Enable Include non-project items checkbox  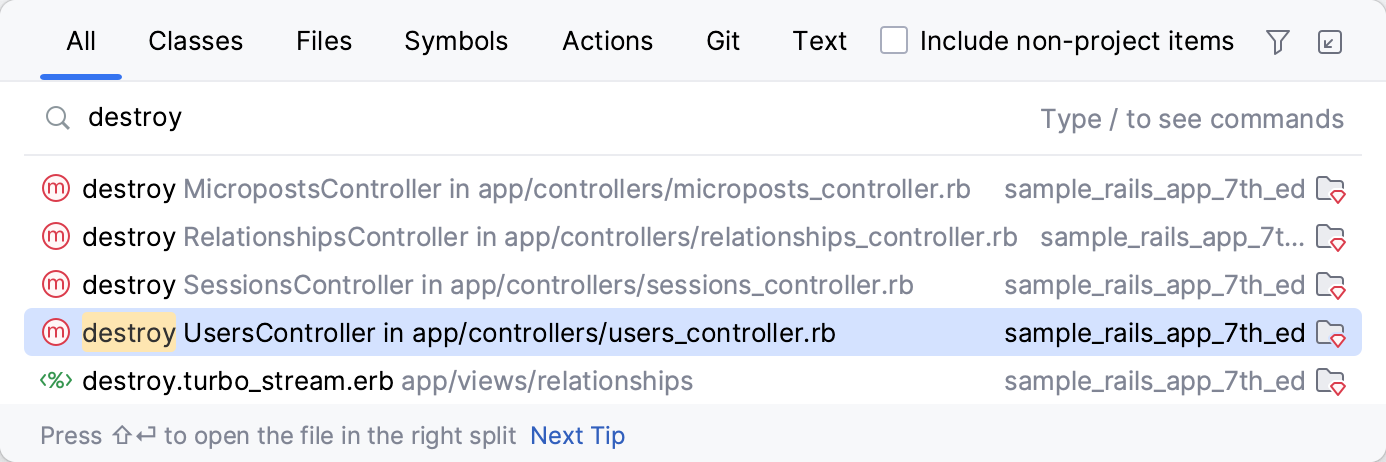[x=894, y=41]
